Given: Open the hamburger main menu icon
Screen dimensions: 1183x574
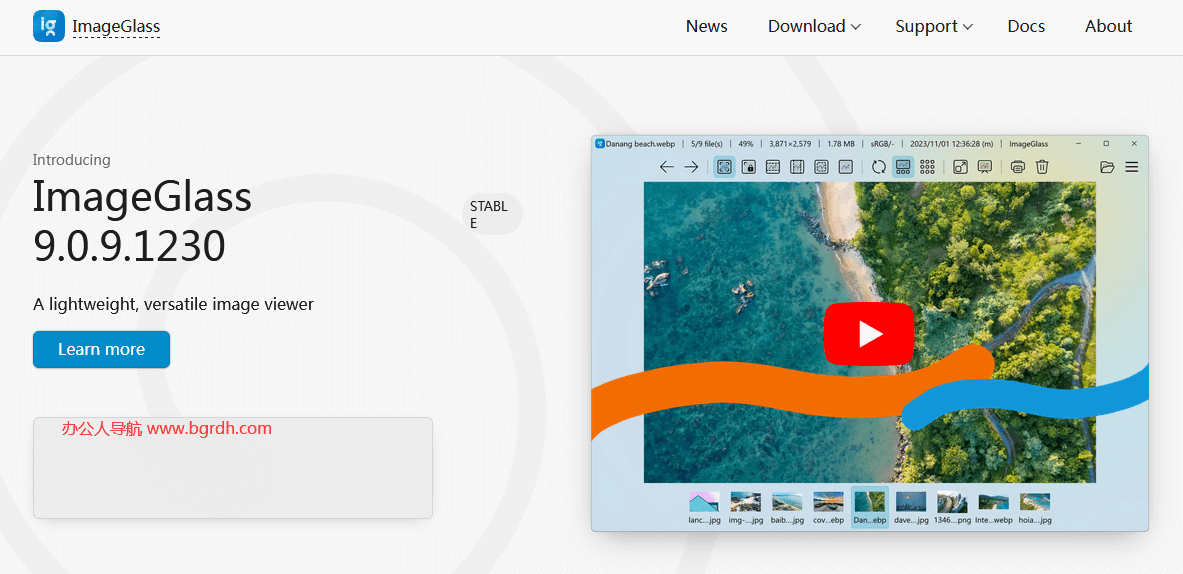Looking at the screenshot, I should pyautogui.click(x=1132, y=167).
